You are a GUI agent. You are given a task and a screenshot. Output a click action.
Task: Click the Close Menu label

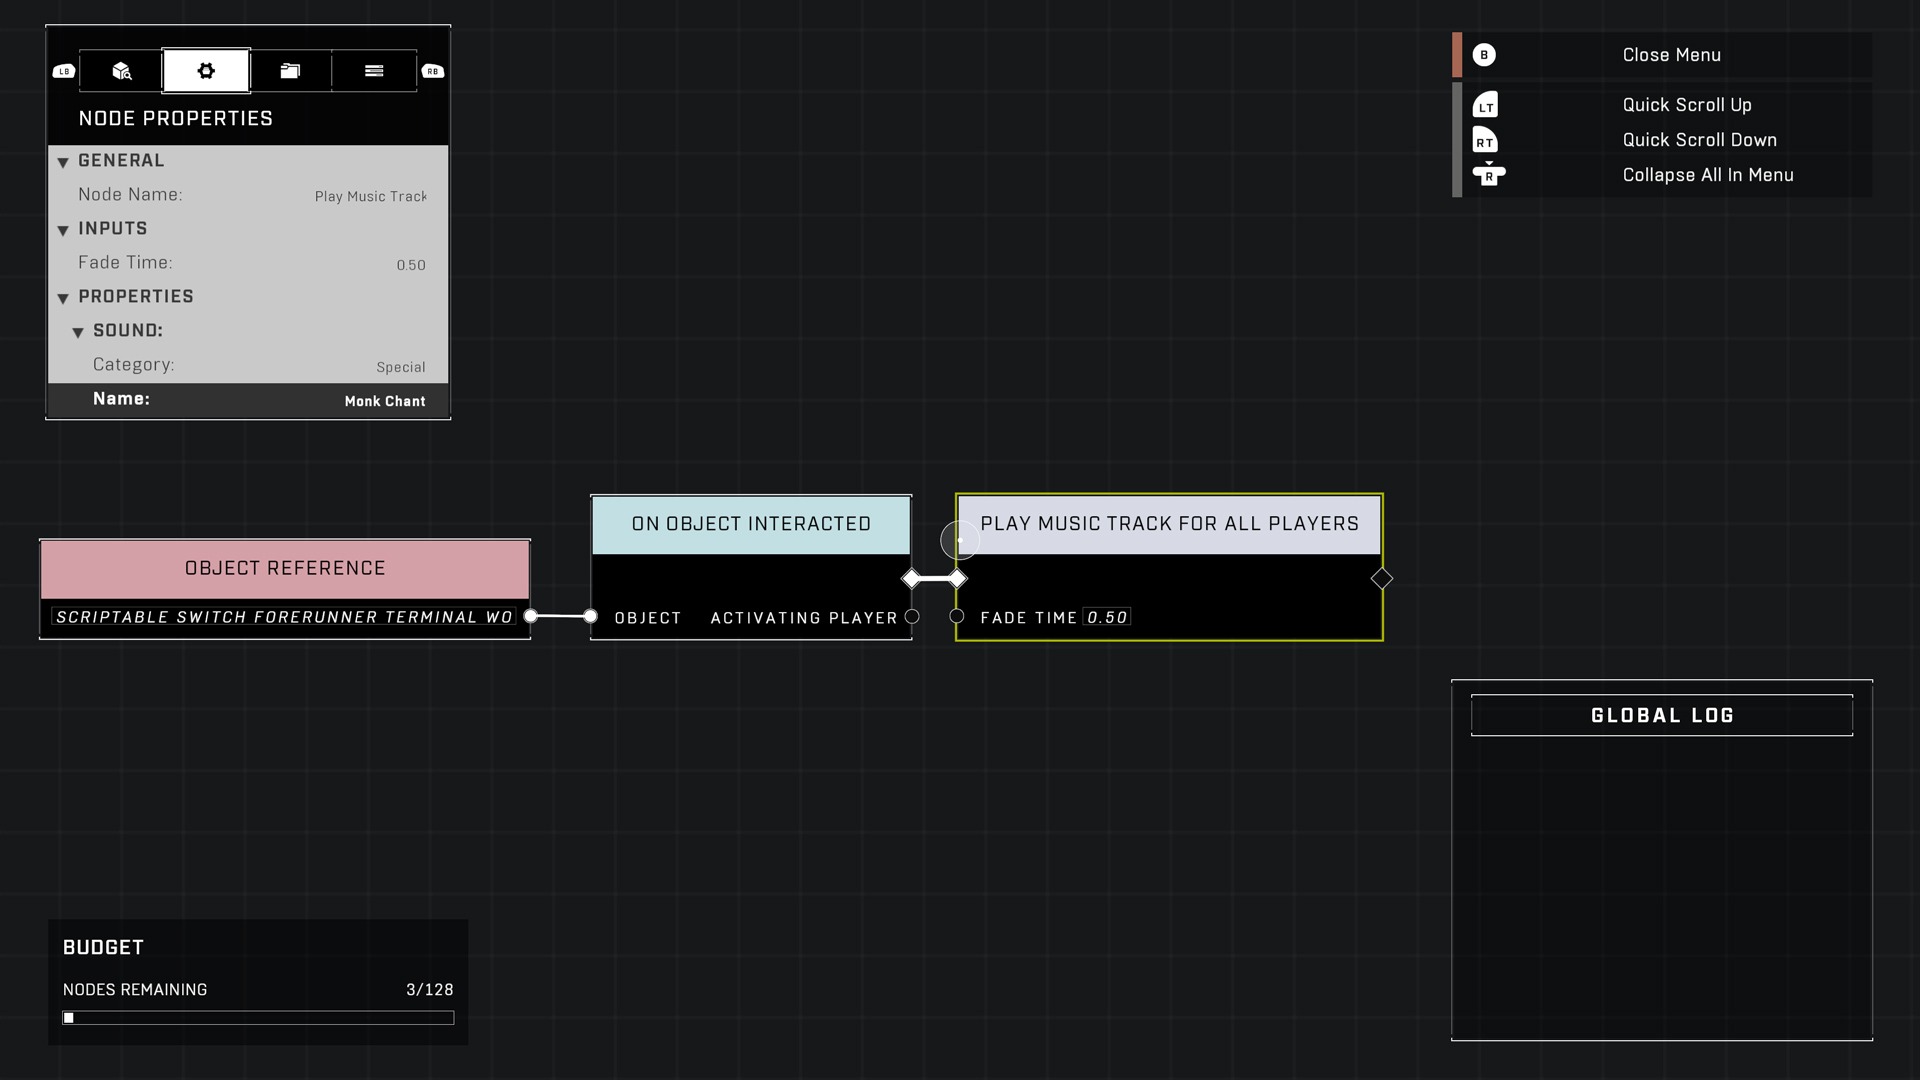pyautogui.click(x=1671, y=55)
